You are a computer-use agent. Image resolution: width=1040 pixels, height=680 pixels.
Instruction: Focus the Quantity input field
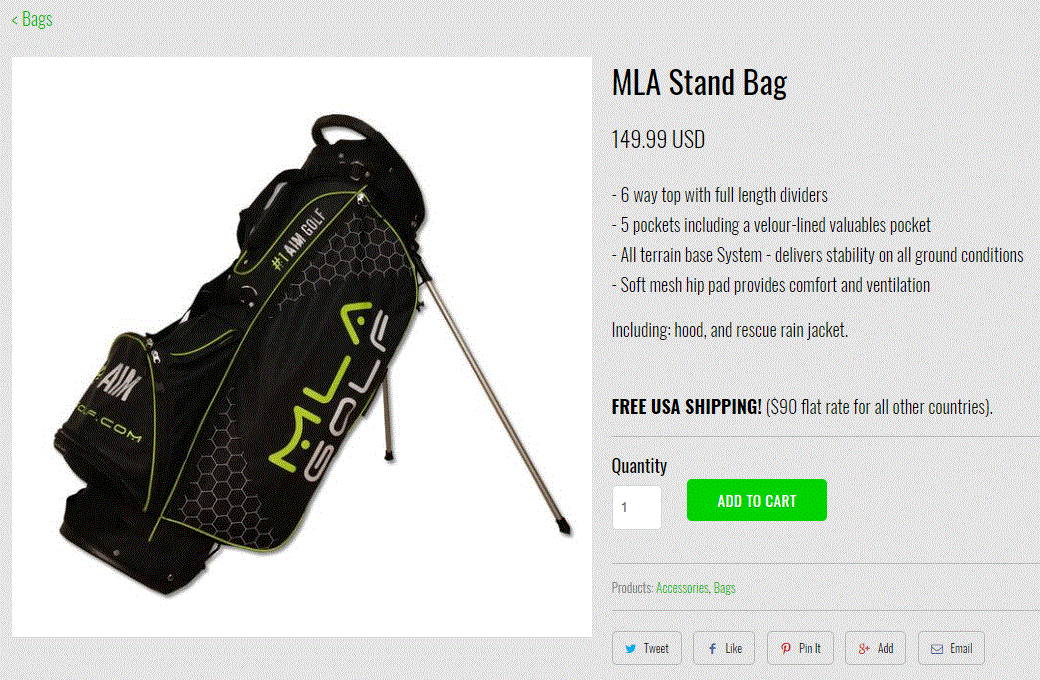[637, 507]
